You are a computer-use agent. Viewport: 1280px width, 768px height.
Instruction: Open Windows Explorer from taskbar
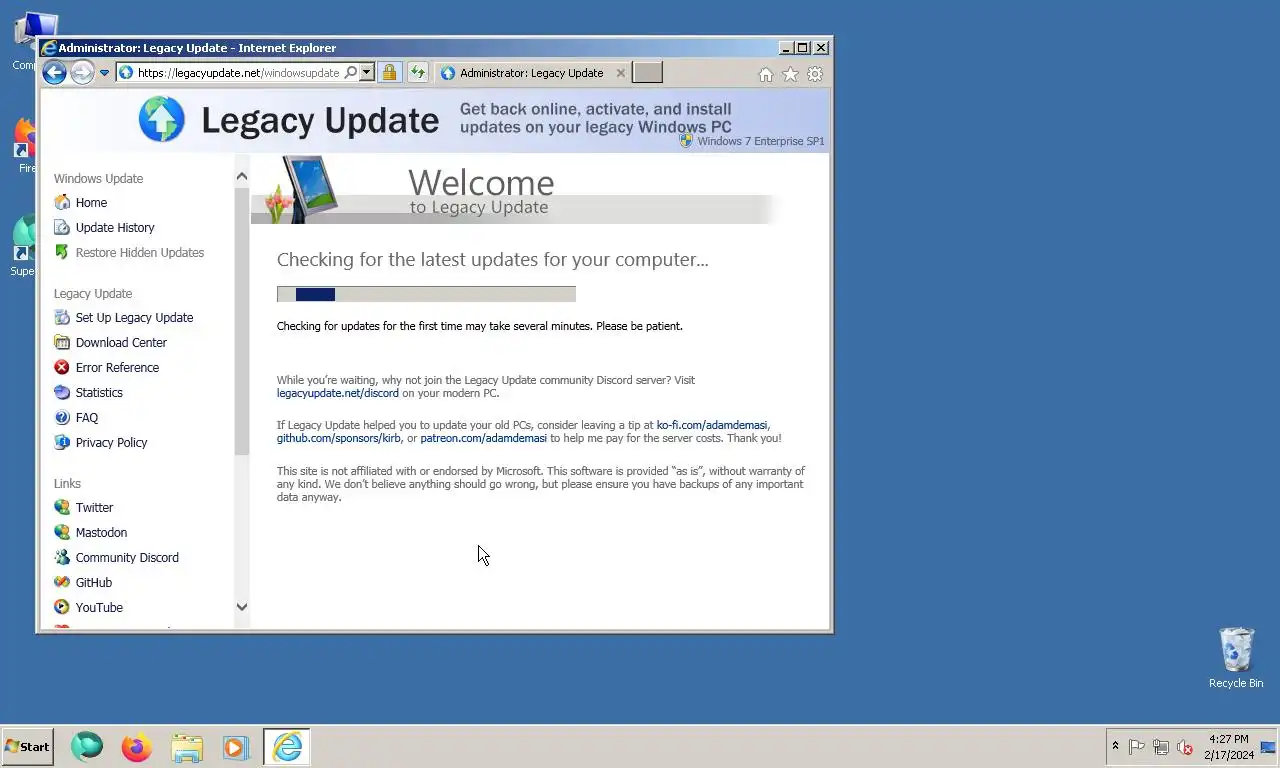[x=186, y=747]
